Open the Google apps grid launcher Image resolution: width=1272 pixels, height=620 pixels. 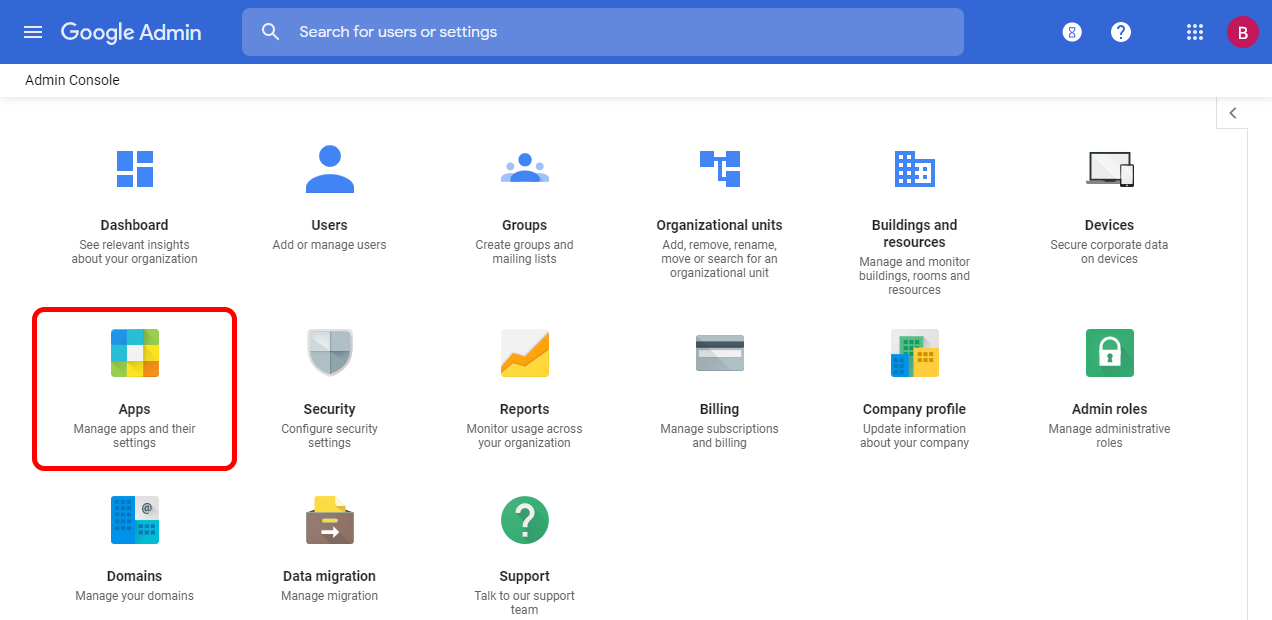click(1194, 32)
